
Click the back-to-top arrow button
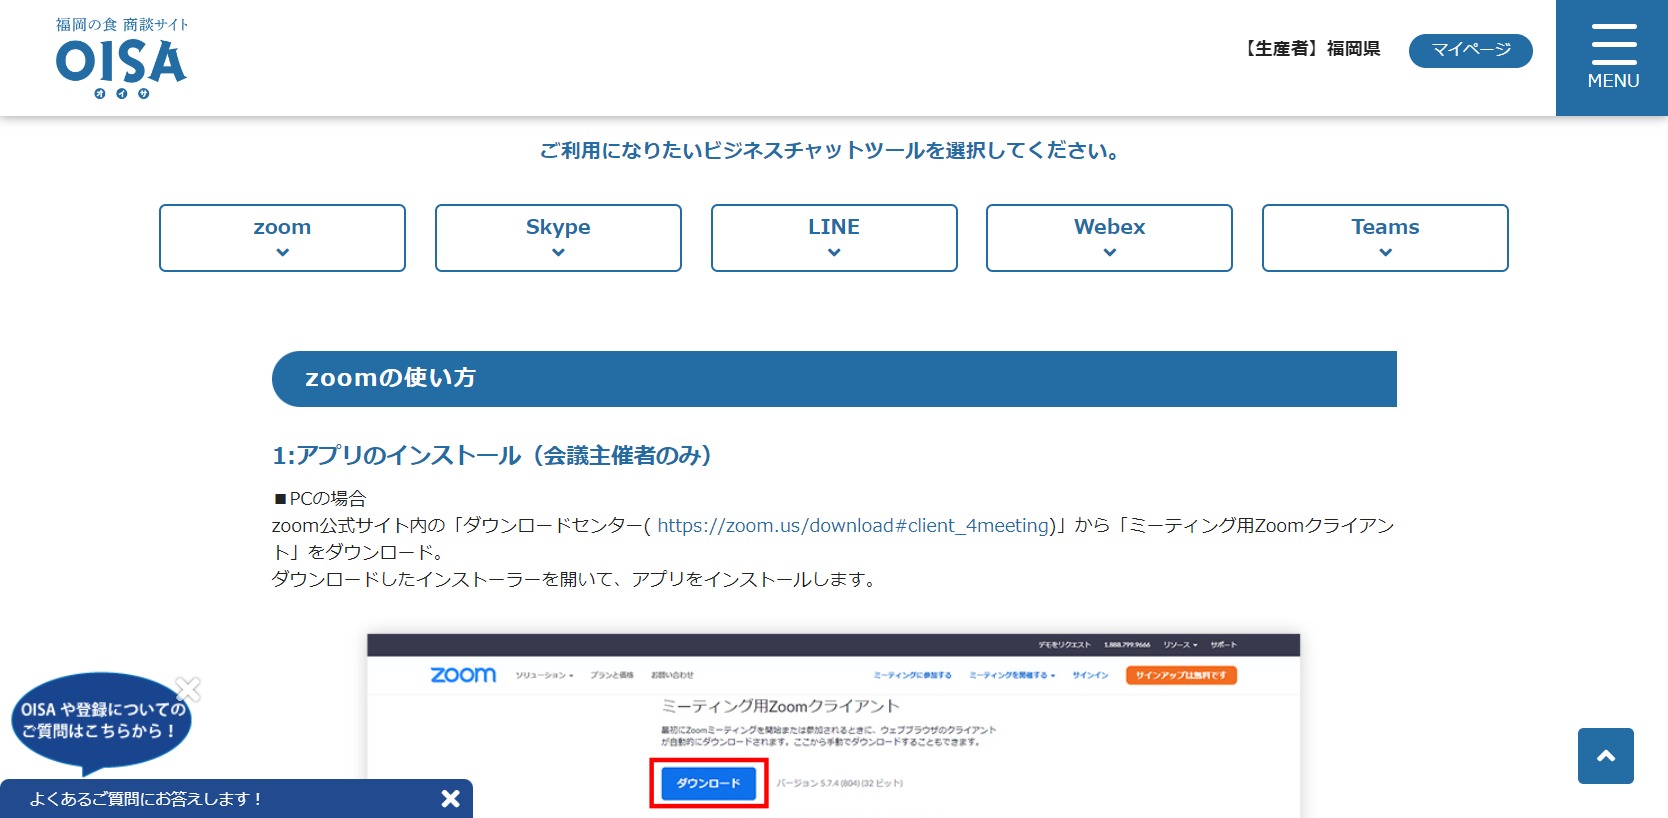pyautogui.click(x=1606, y=756)
